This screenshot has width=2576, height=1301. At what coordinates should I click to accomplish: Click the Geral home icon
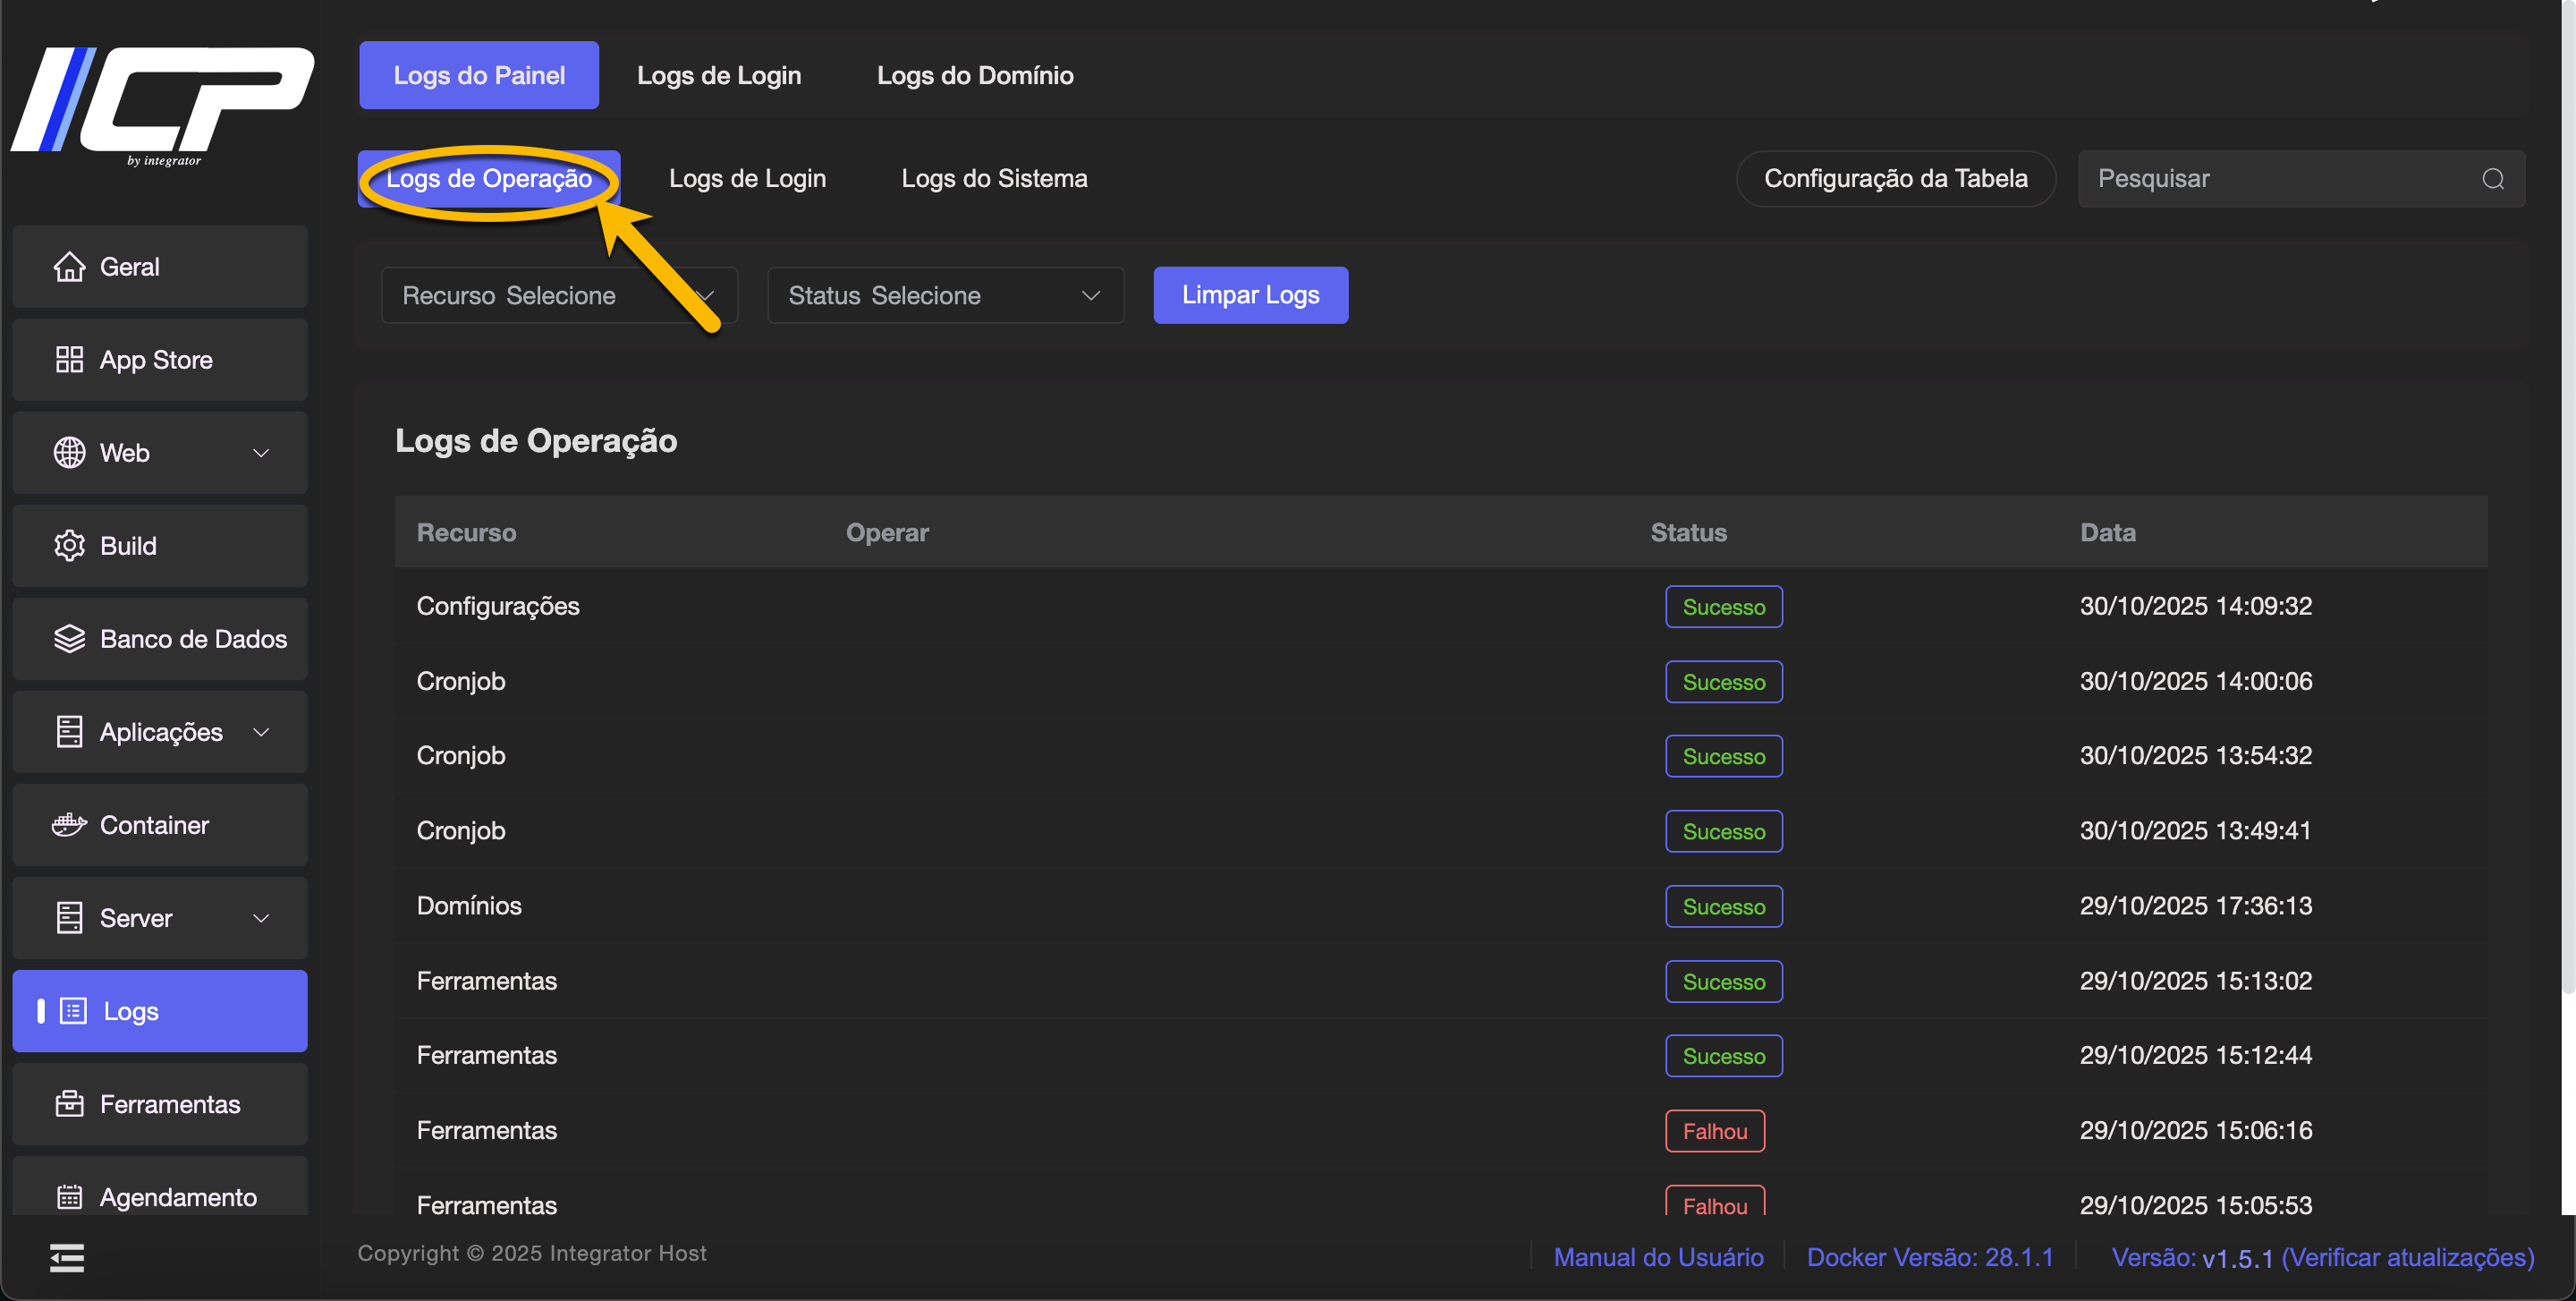click(69, 267)
